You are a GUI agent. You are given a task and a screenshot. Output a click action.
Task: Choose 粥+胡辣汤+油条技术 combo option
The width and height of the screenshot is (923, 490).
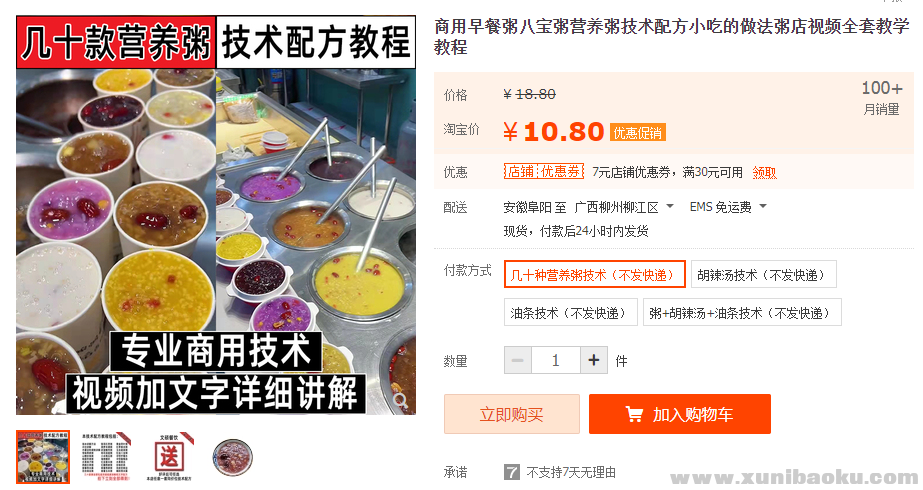coord(742,312)
